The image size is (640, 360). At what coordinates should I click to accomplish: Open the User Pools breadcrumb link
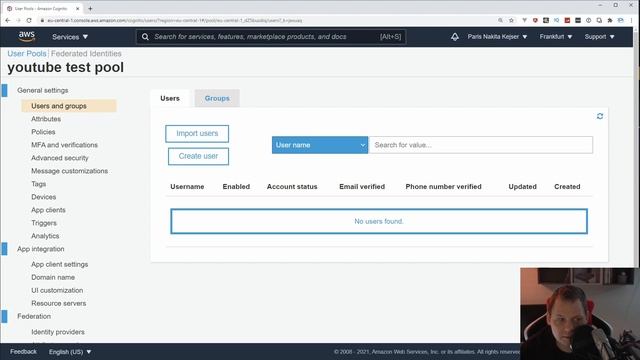(x=27, y=53)
